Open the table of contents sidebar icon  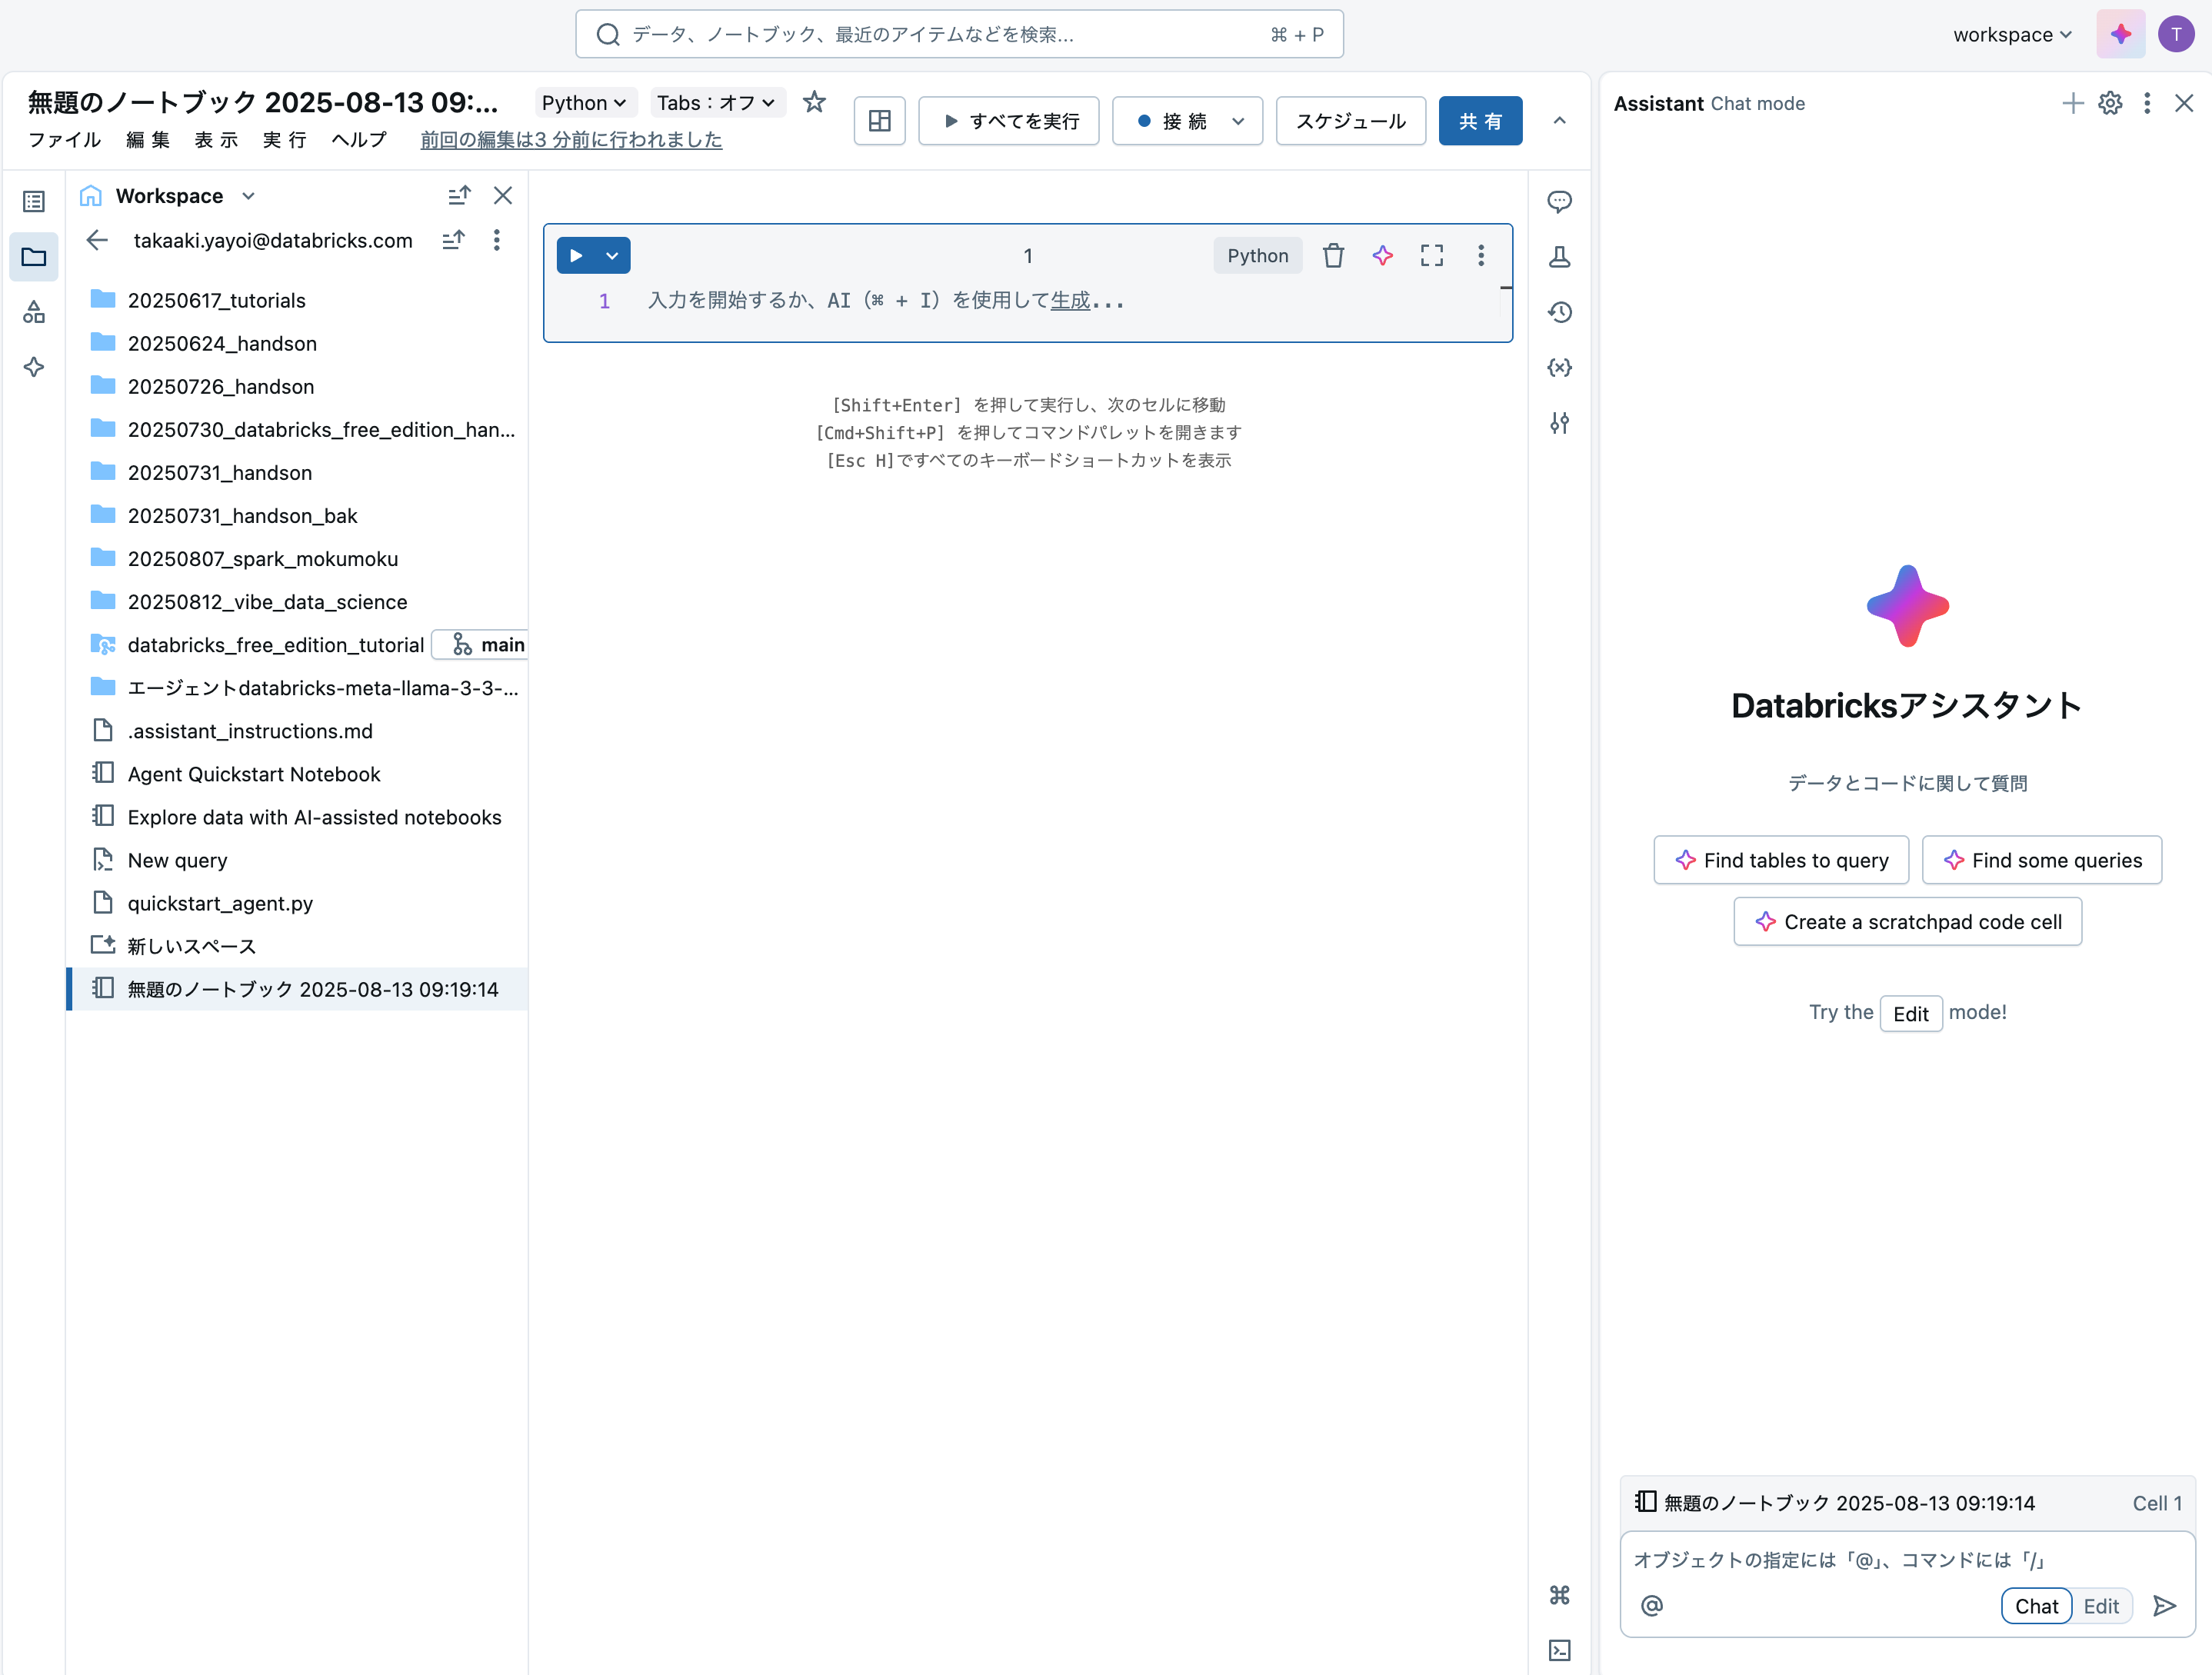pos(34,202)
